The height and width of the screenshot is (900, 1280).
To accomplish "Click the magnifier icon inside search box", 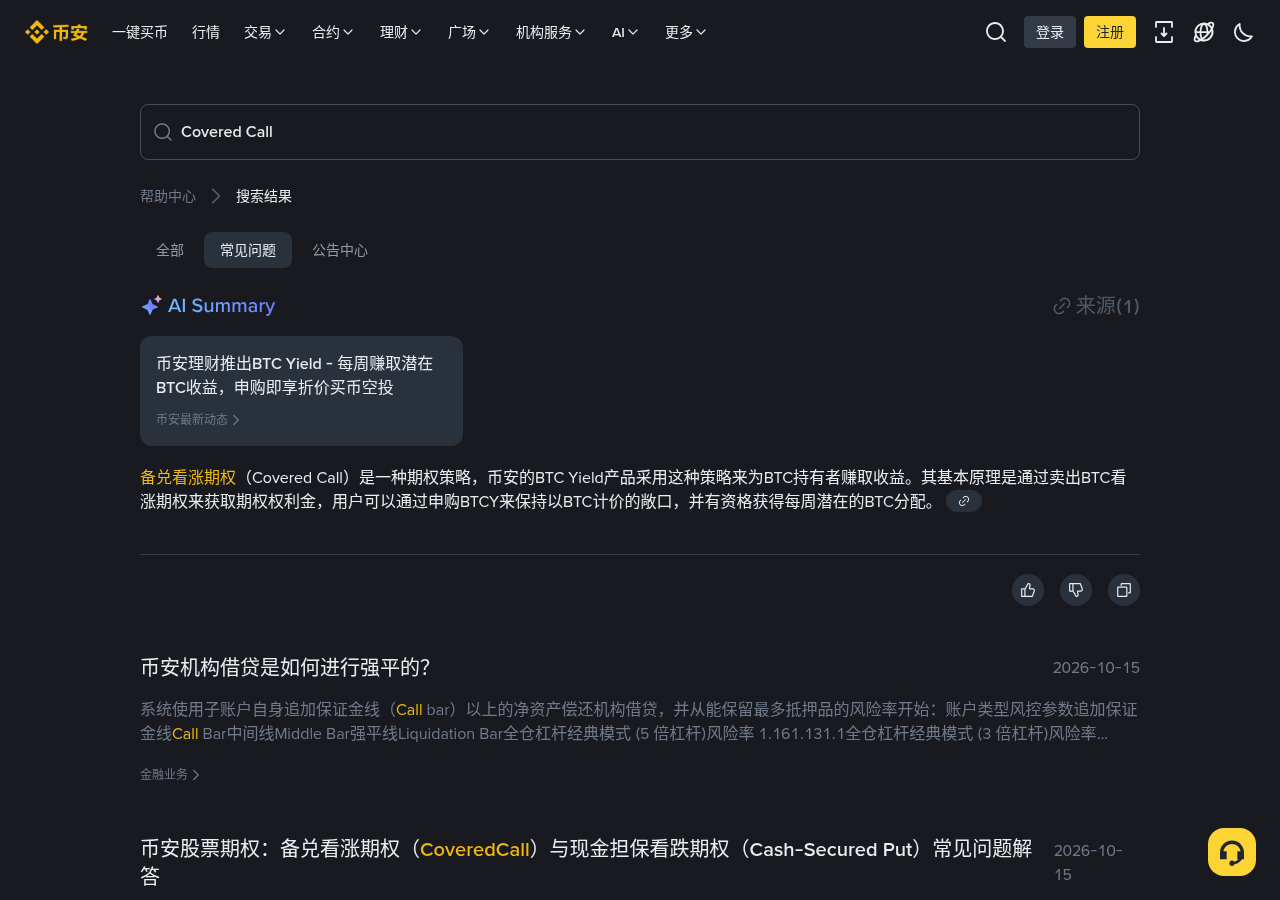I will (x=163, y=132).
